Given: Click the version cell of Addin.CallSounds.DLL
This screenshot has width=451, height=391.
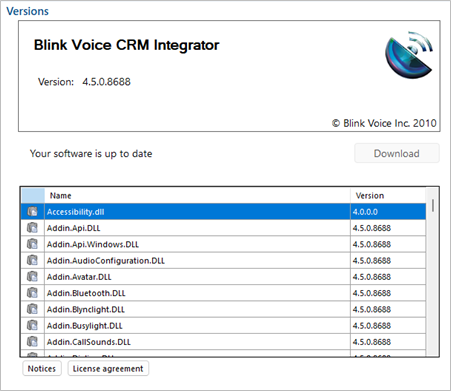Looking at the screenshot, I should click(x=388, y=342).
